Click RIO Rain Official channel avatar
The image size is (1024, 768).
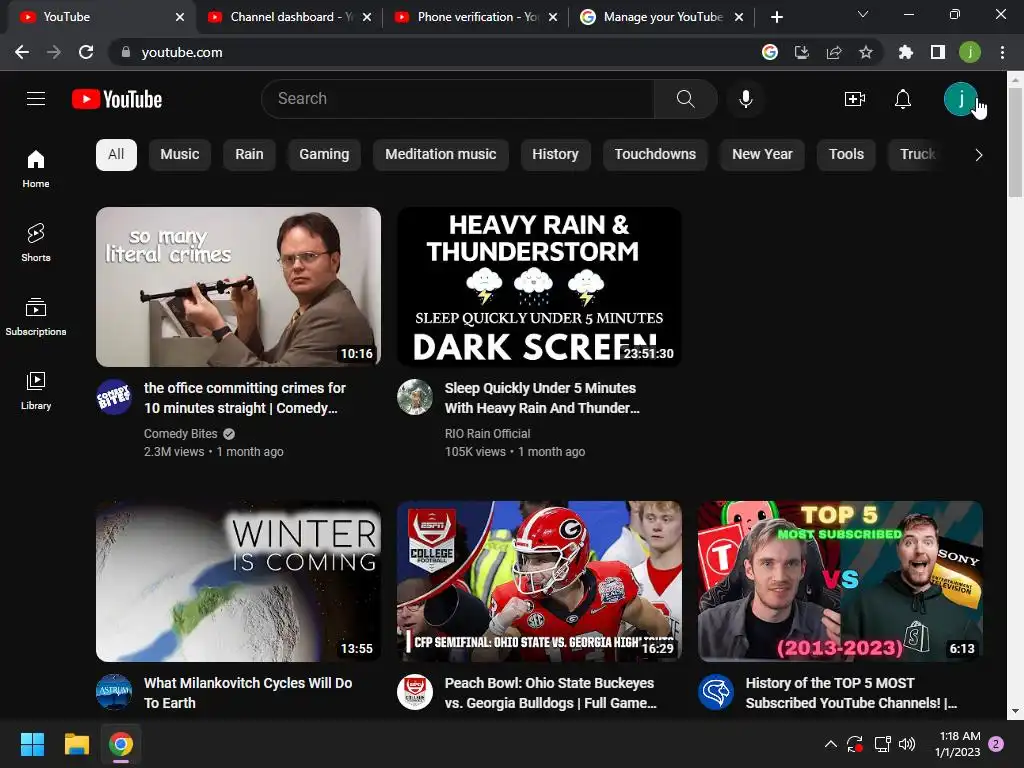point(415,396)
